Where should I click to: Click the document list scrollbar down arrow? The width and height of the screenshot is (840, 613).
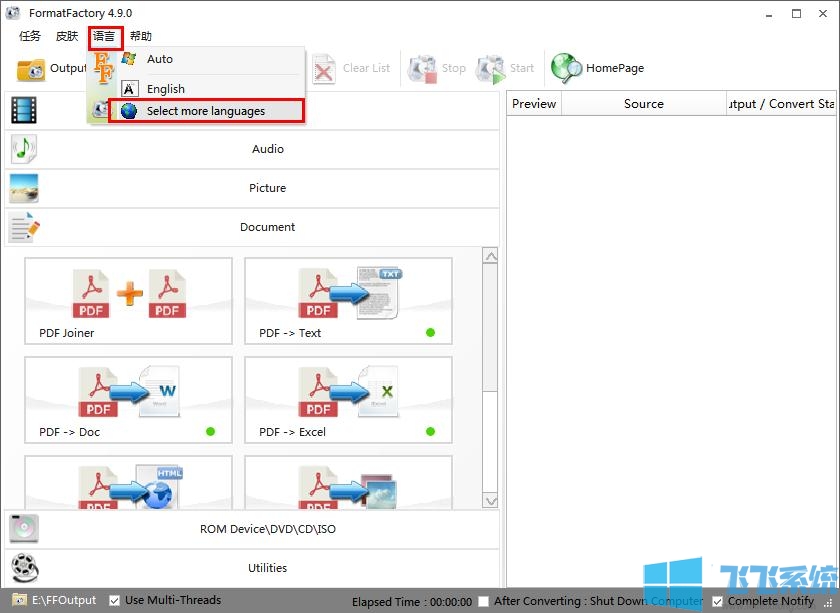490,500
